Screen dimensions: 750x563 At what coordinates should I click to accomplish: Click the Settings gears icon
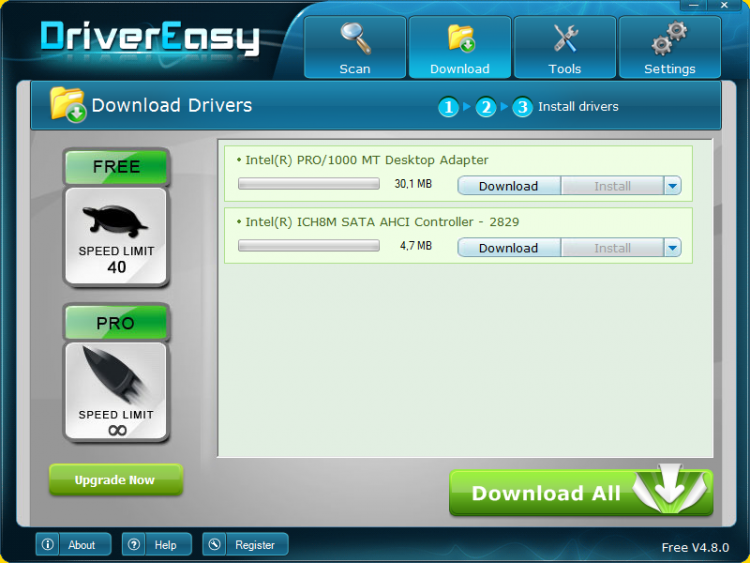[670, 37]
